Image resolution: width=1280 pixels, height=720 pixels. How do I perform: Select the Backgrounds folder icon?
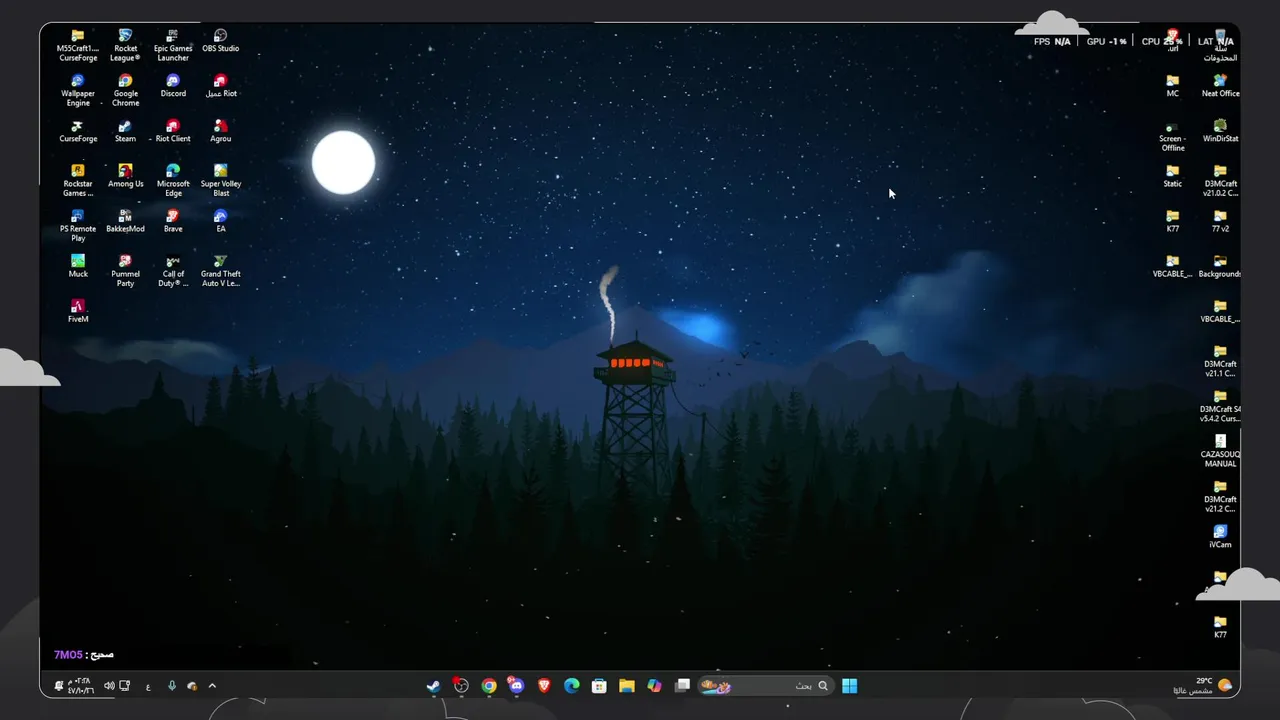[1220, 266]
